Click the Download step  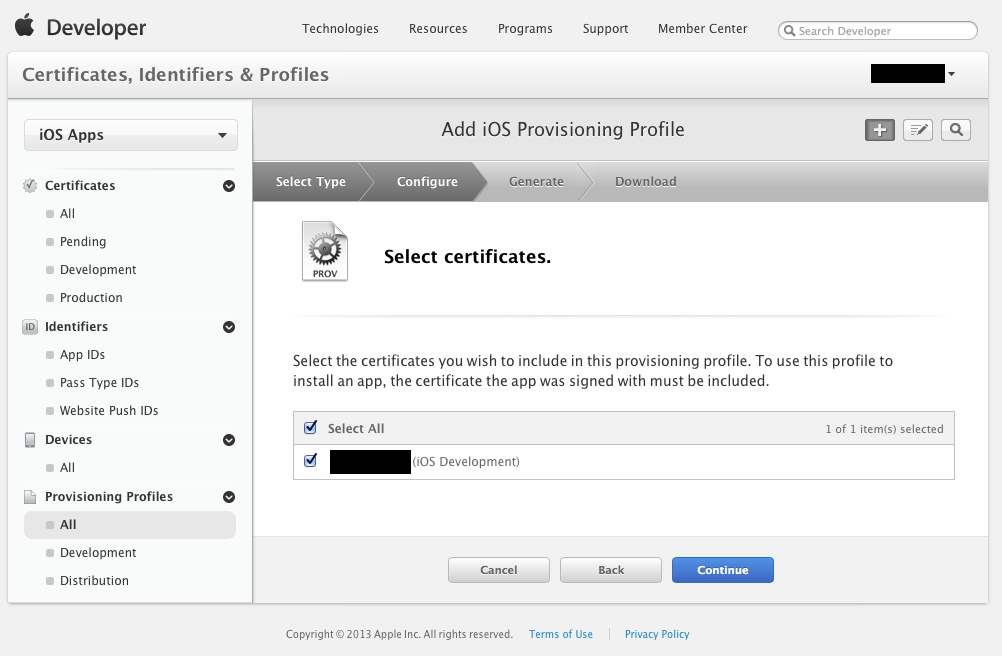click(645, 181)
